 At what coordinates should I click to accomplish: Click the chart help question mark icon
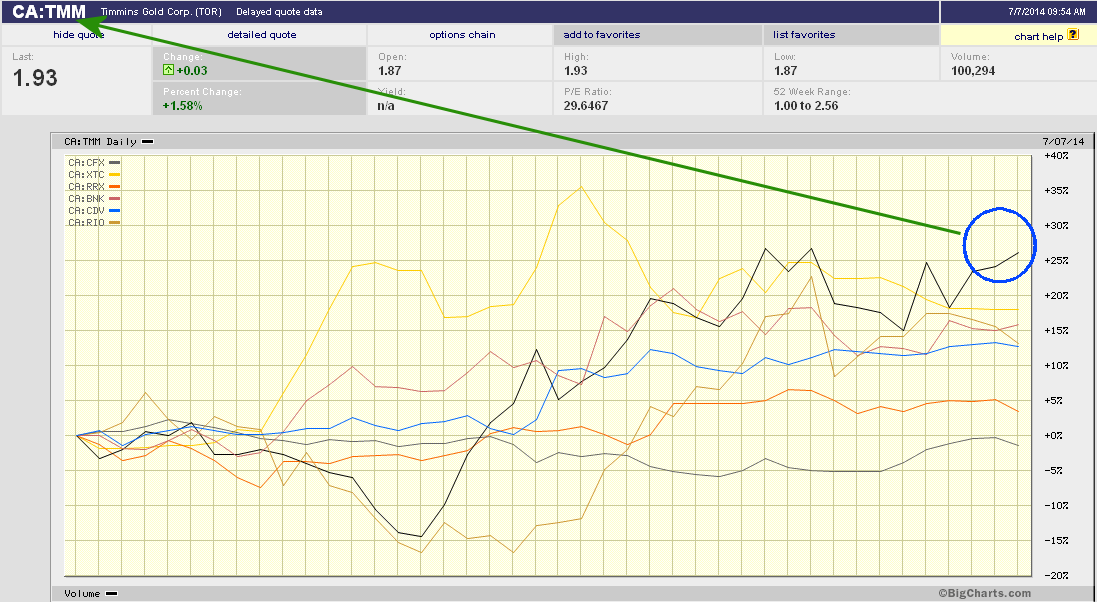[x=1073, y=35]
